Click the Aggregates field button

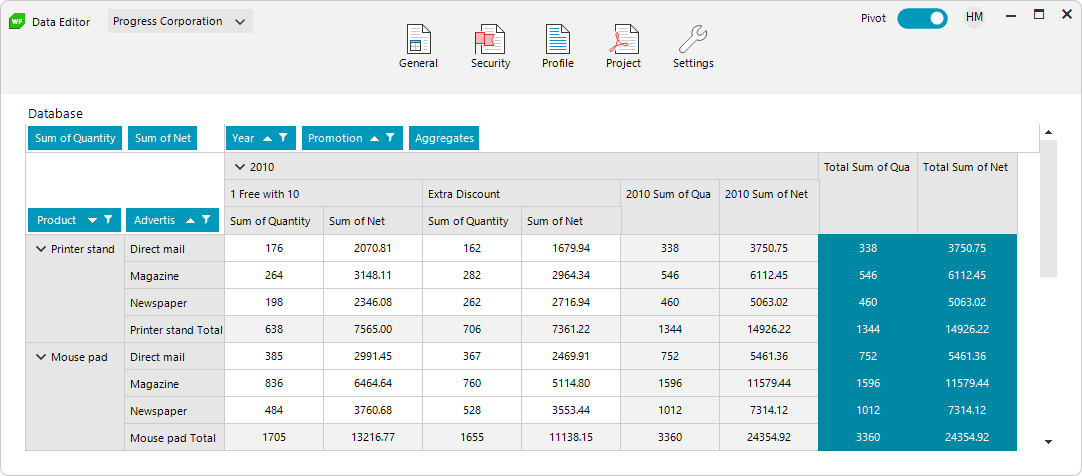click(444, 138)
